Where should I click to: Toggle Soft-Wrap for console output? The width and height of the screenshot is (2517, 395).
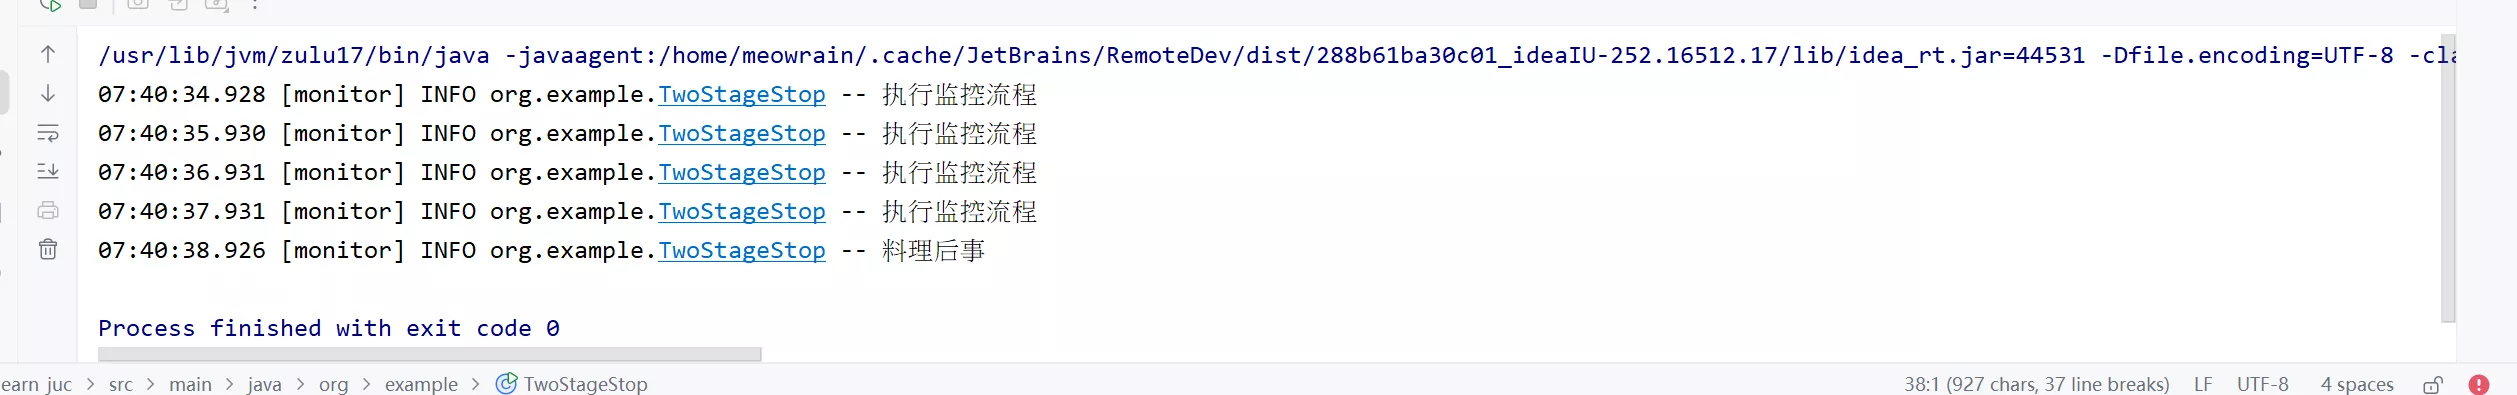[x=48, y=133]
